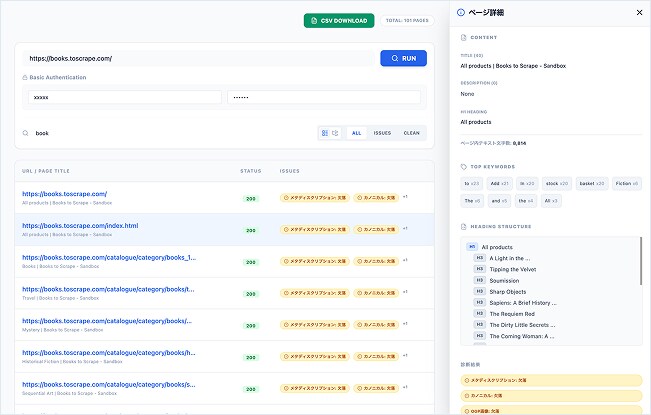Open the catalogue/category/books_1... link
Screen dimensions: 651x415
(x=109, y=257)
